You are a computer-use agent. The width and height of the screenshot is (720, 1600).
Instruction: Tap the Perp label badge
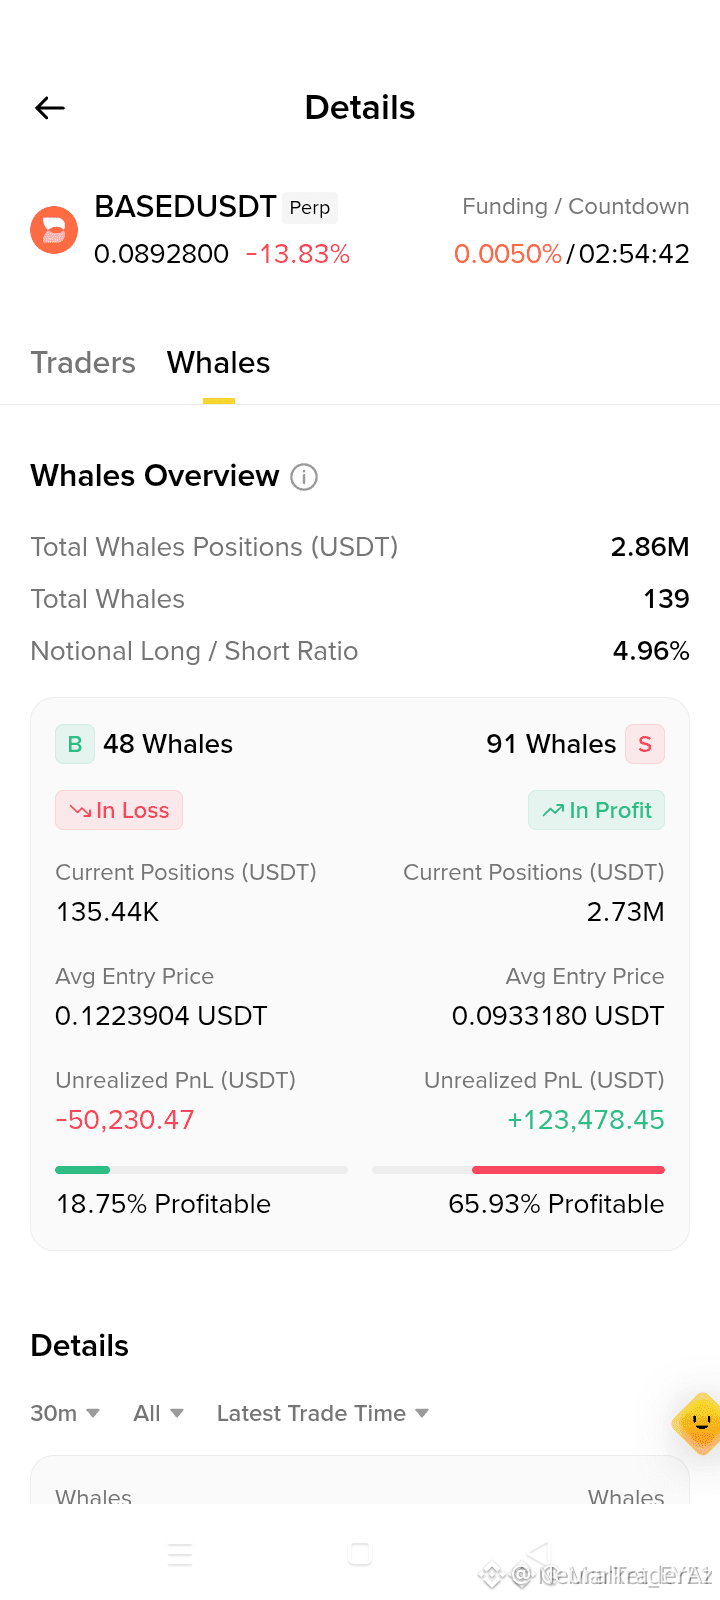coord(310,207)
